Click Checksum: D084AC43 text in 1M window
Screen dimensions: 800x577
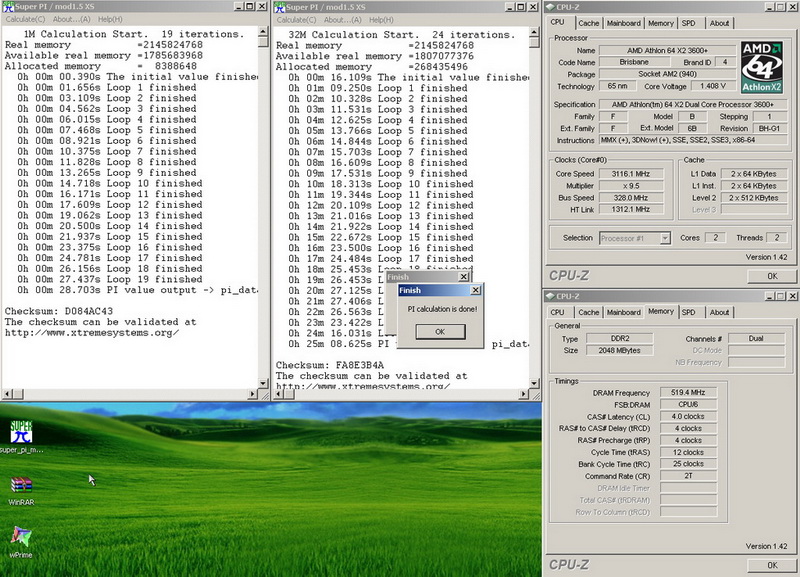pos(59,311)
